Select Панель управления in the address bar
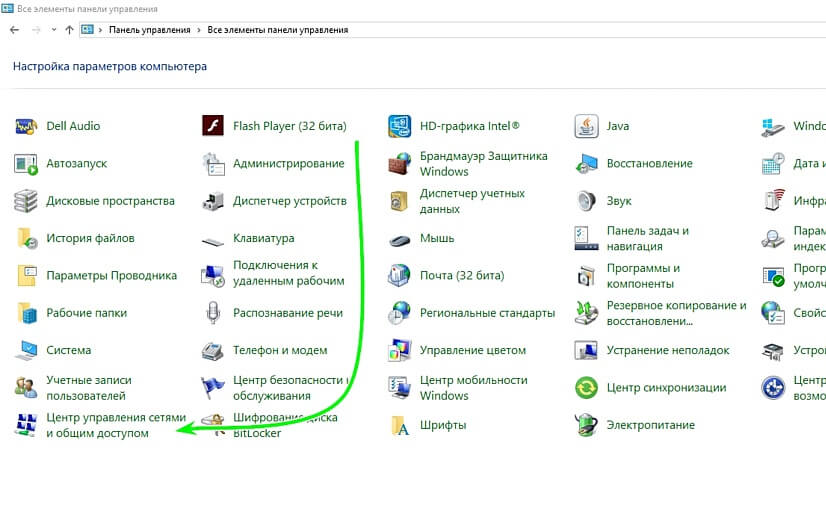 point(150,30)
